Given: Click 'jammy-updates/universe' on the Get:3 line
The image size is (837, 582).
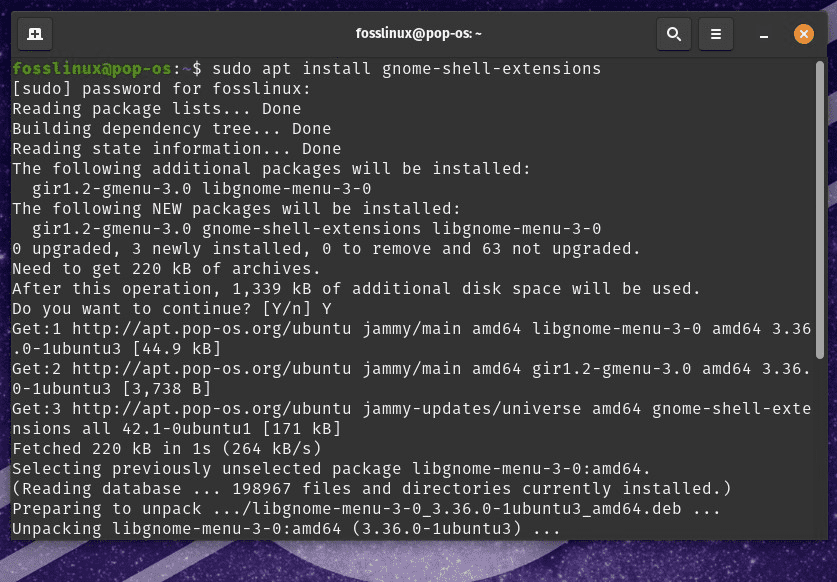Looking at the screenshot, I should click(x=471, y=409).
